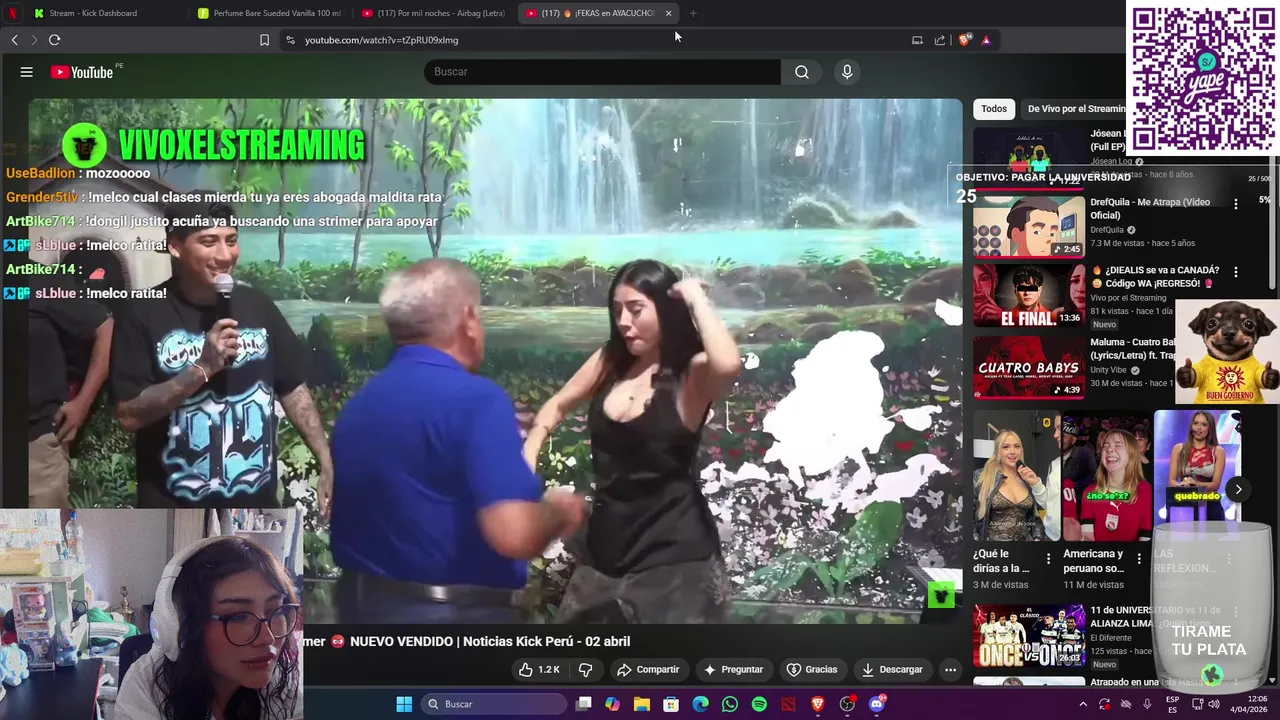Open the video title NUEVO VENDIDO link
The image size is (1280, 720).
(x=467, y=641)
